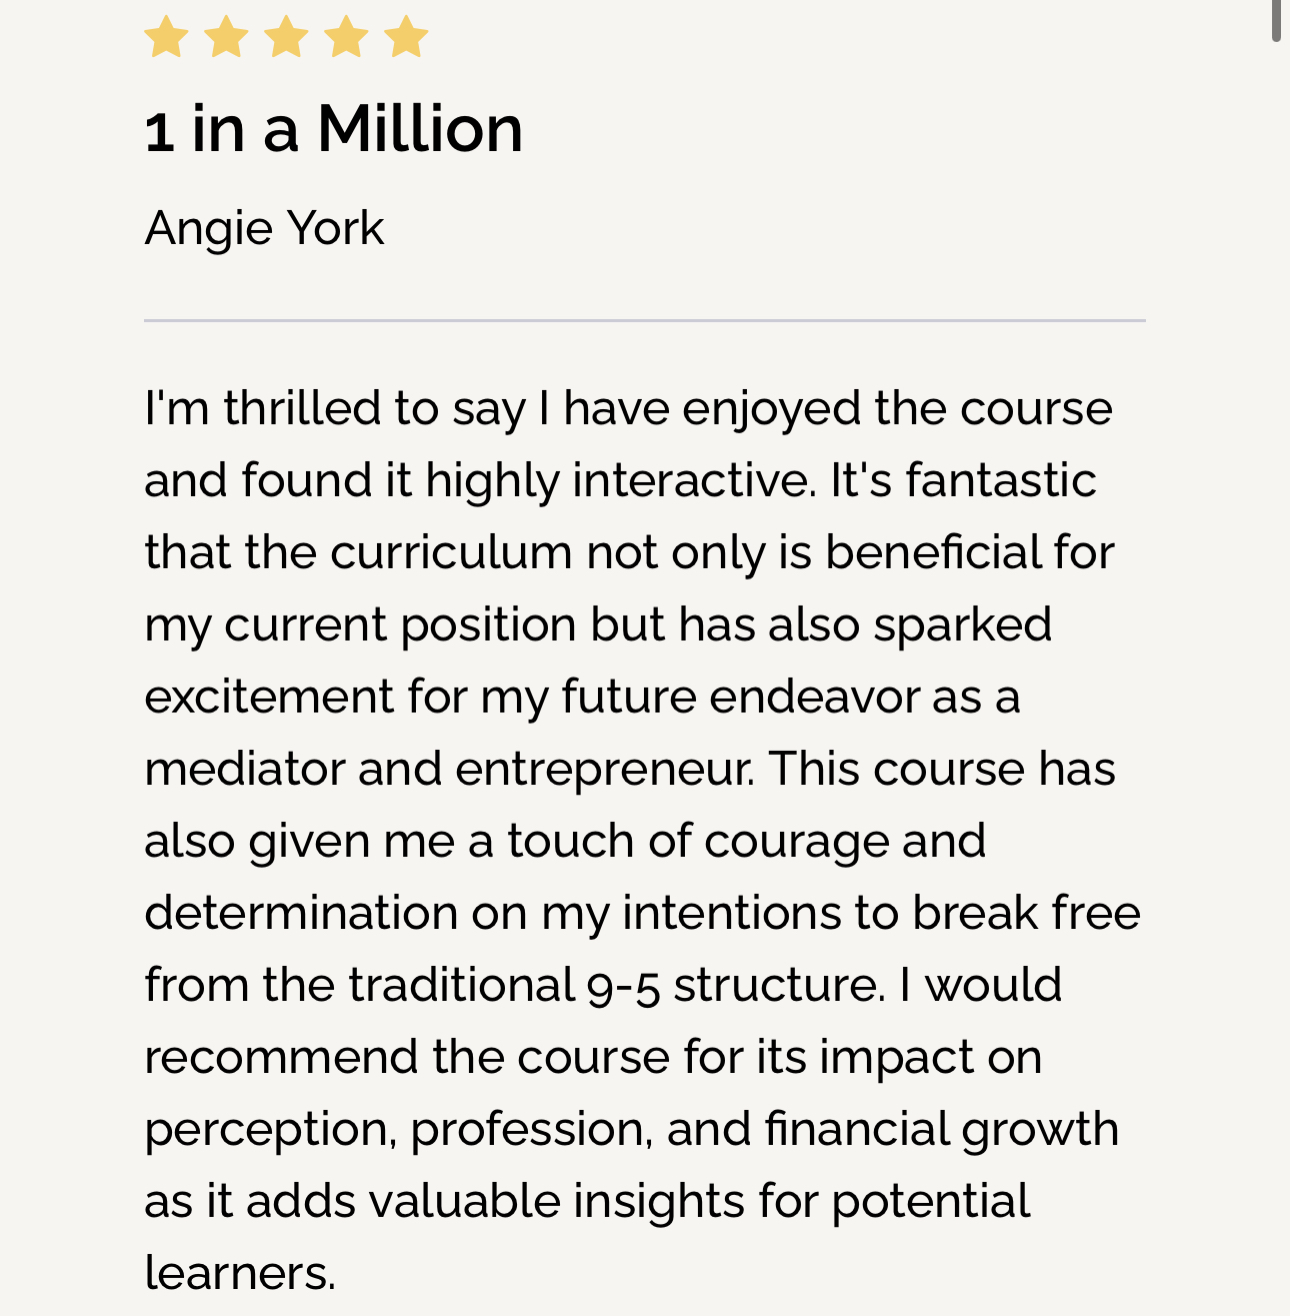Click the final word "learners" in the review

coord(238,1273)
